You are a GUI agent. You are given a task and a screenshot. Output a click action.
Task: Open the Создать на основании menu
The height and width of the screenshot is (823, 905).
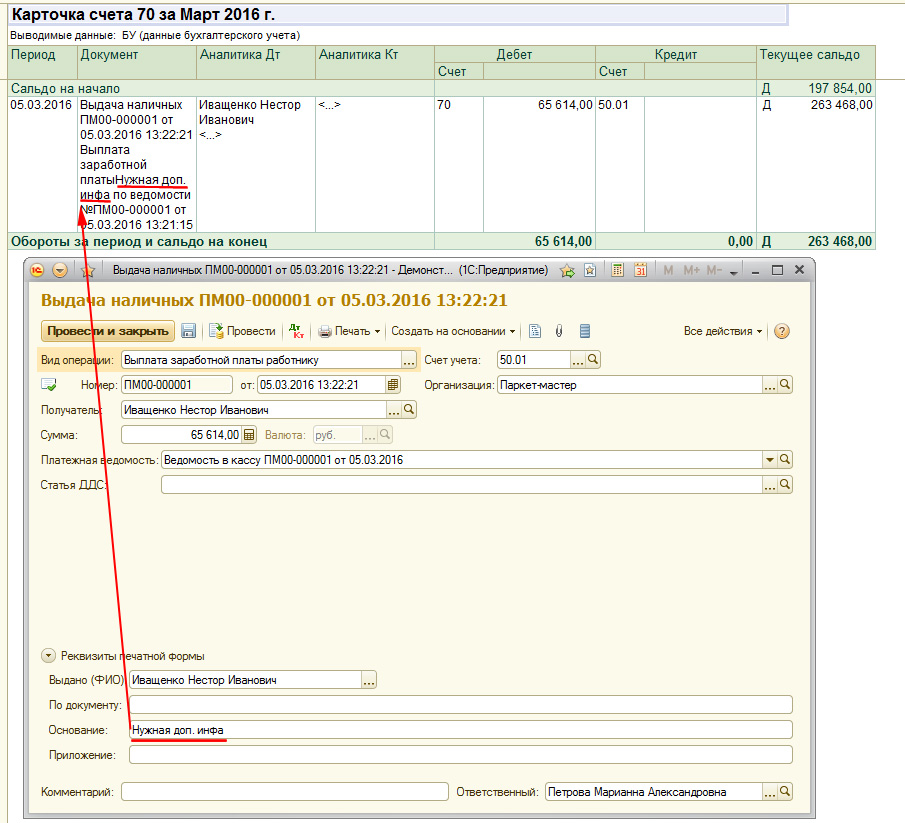(453, 331)
